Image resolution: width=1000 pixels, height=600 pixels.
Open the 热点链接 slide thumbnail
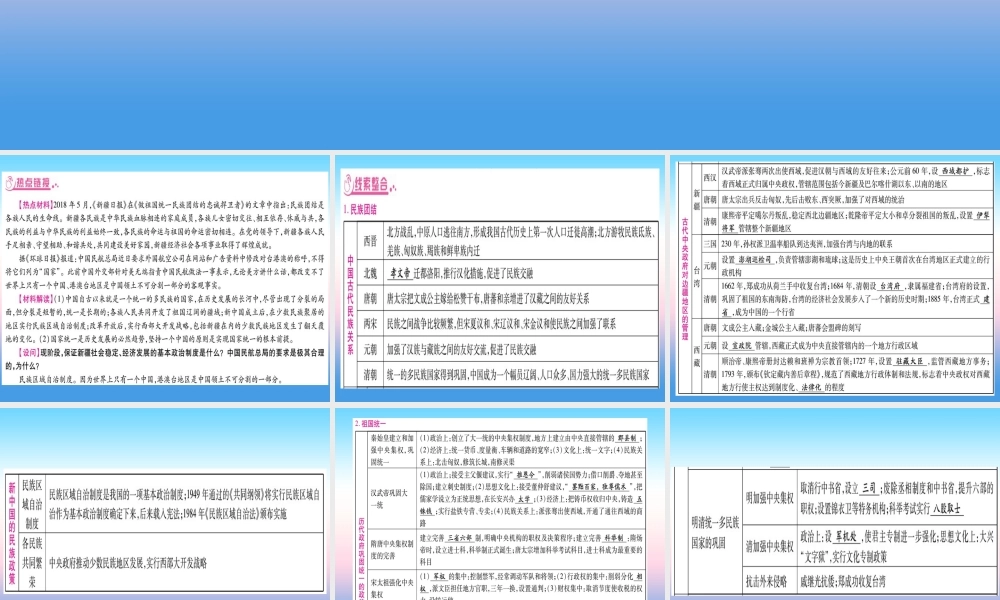(x=165, y=278)
